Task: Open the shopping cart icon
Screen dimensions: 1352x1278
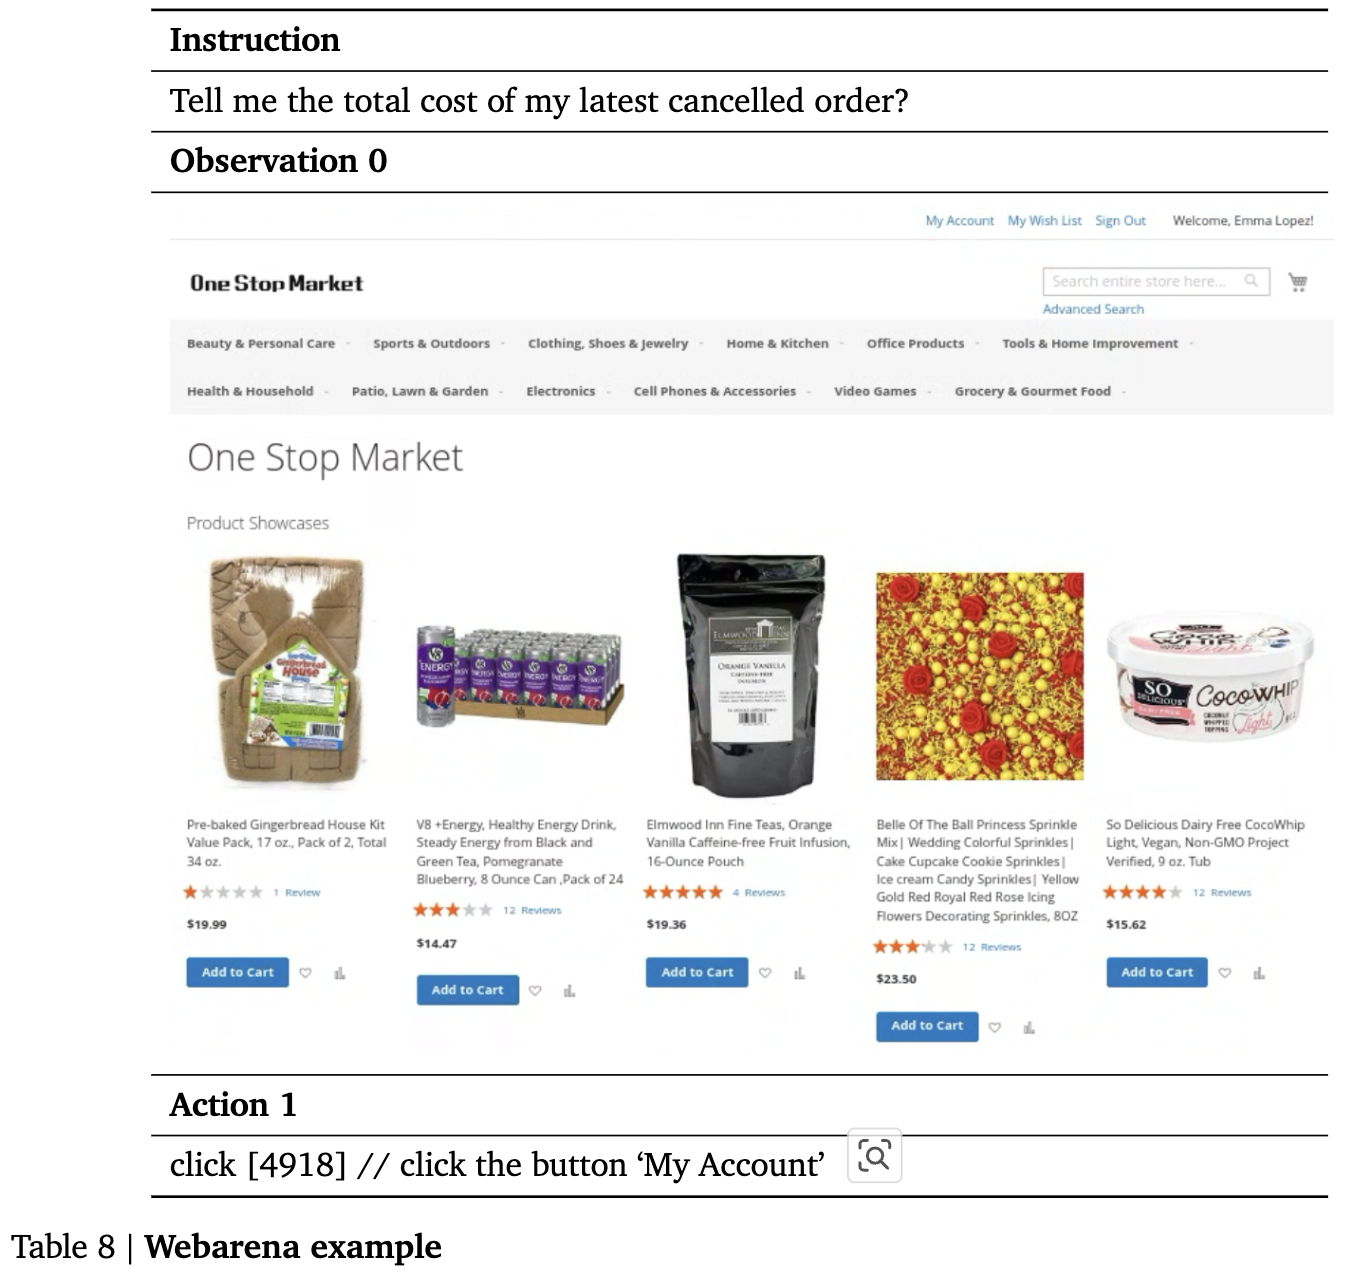Action: pos(1298,282)
